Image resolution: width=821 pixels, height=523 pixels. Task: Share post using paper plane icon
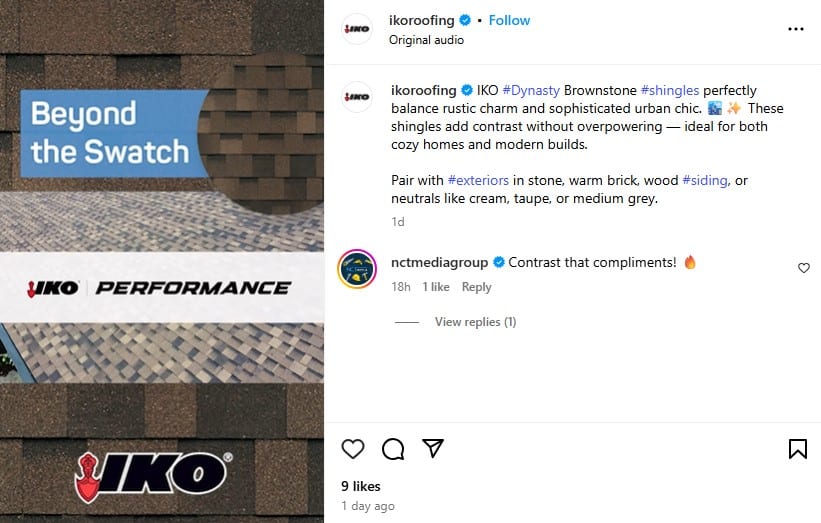pyautogui.click(x=433, y=448)
